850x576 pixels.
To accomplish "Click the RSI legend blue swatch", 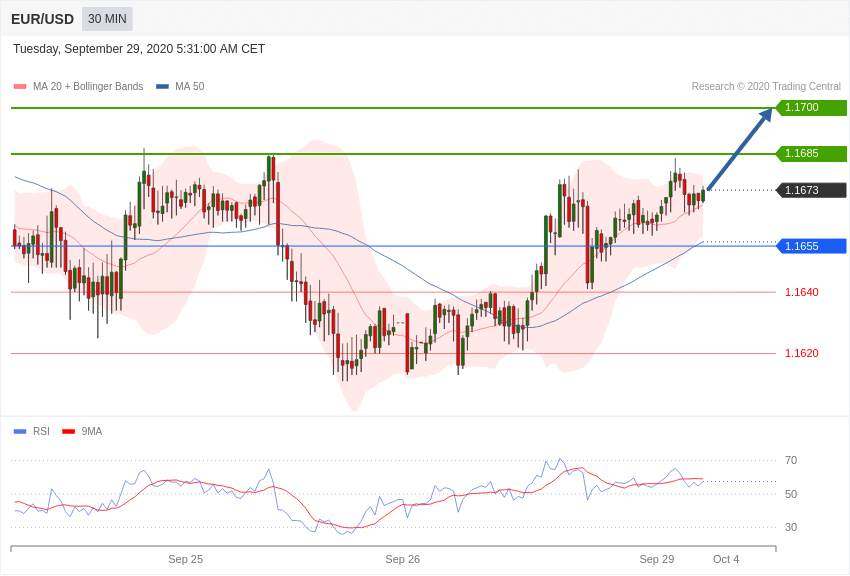I will (x=20, y=431).
